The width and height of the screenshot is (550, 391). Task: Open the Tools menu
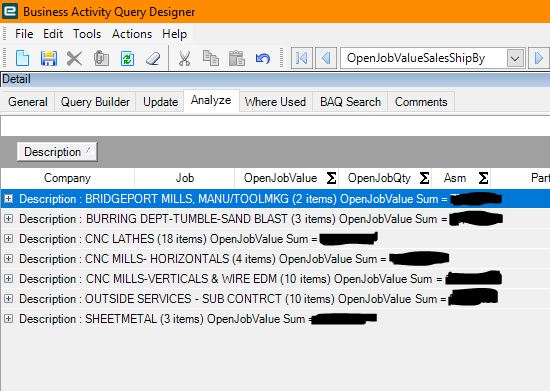click(87, 34)
